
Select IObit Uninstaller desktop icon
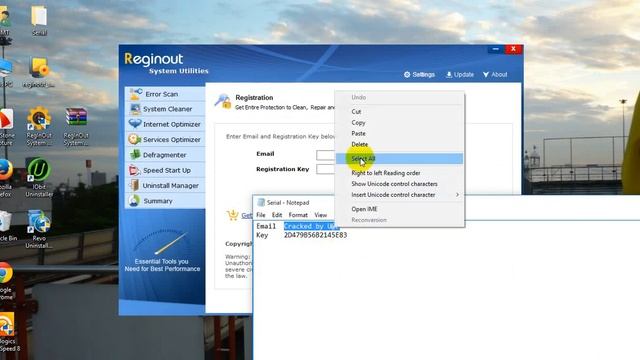pyautogui.click(x=39, y=177)
